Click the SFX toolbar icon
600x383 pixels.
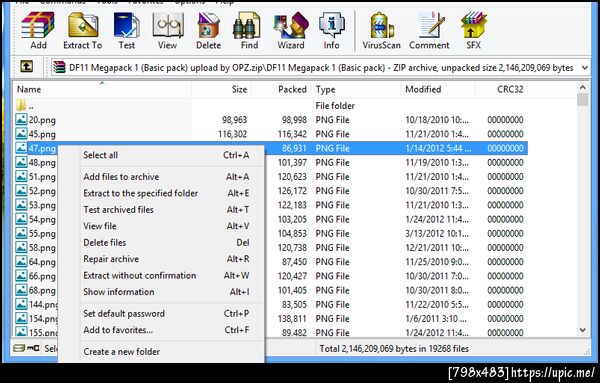473,31
